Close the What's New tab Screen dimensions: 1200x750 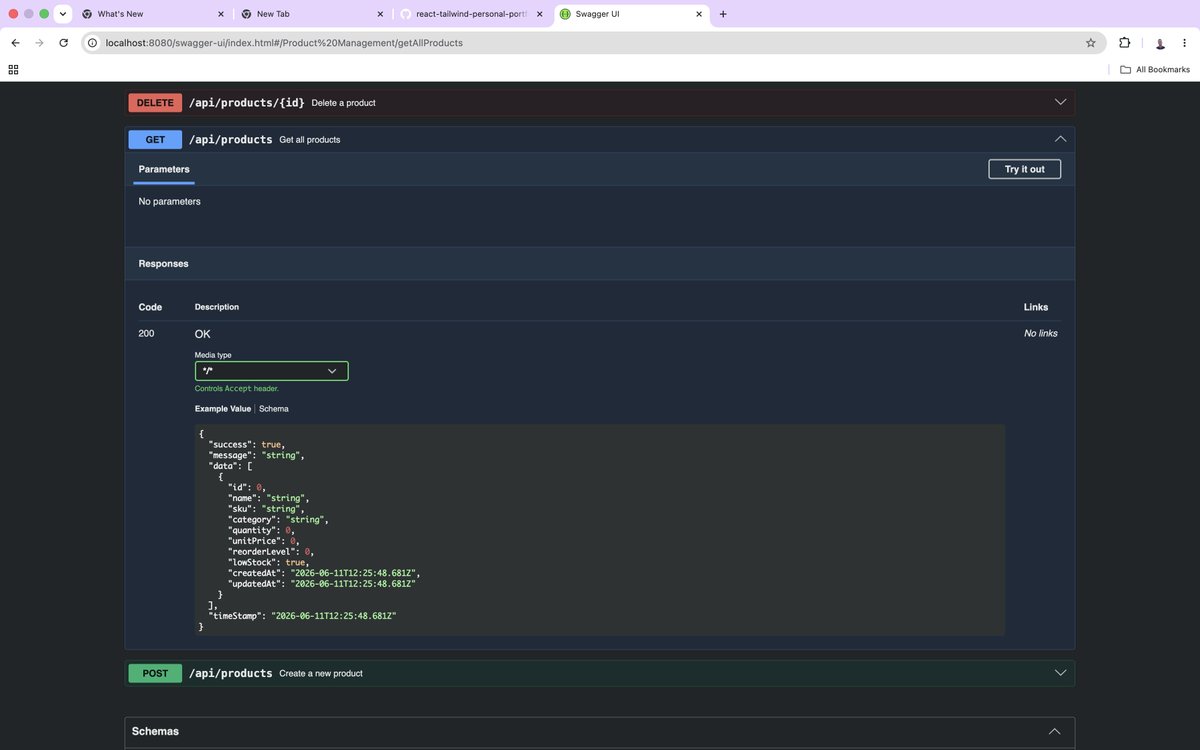pos(220,14)
